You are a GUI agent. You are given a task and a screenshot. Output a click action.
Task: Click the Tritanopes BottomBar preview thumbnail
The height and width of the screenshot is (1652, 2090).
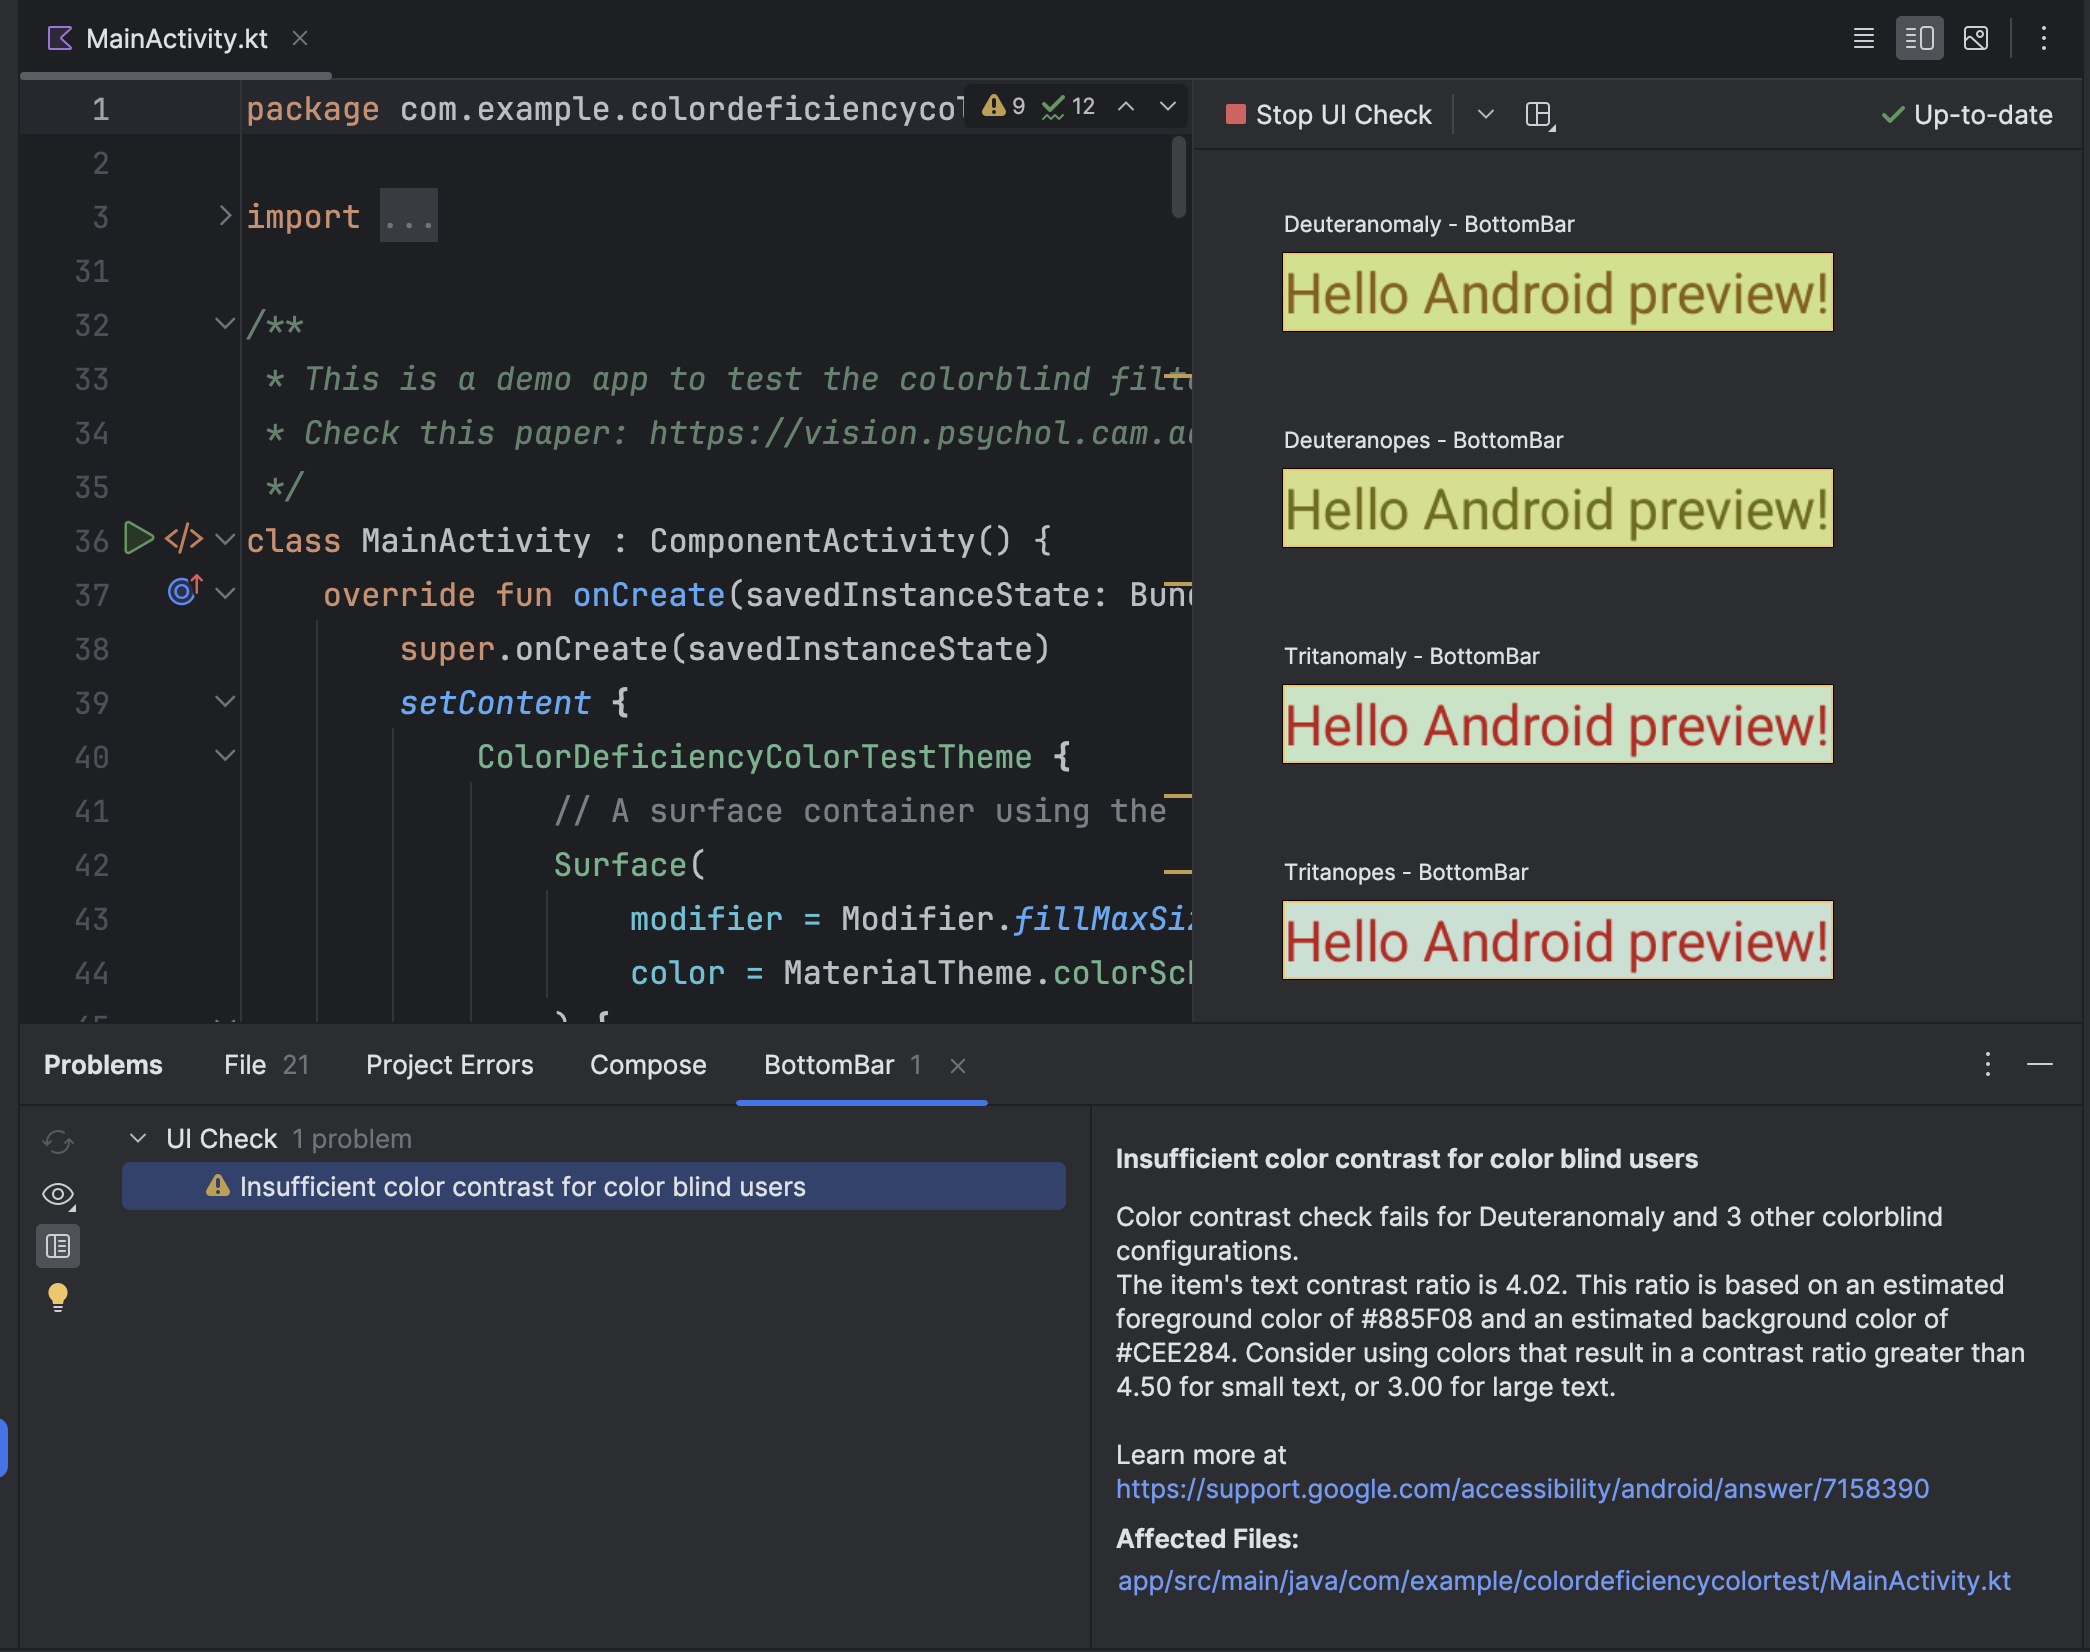[x=1554, y=938]
